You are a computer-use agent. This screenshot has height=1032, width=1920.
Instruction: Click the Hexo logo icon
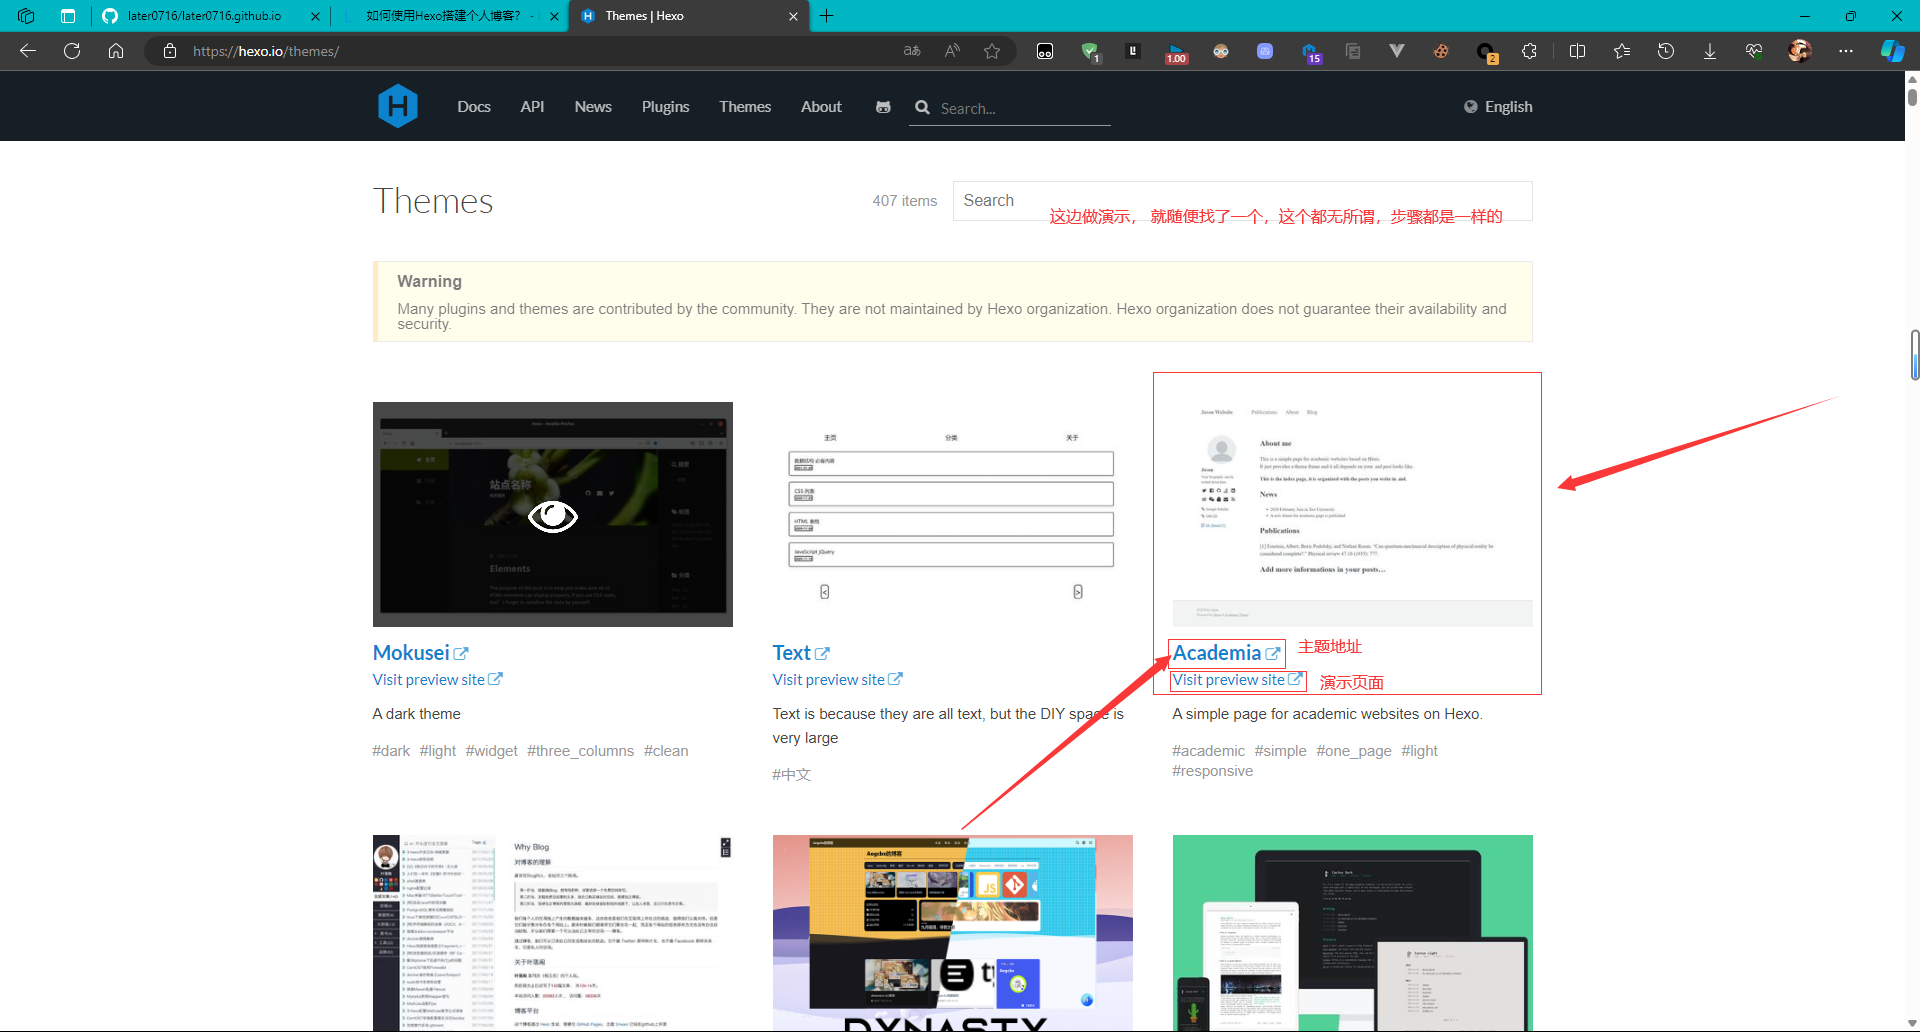click(x=397, y=106)
